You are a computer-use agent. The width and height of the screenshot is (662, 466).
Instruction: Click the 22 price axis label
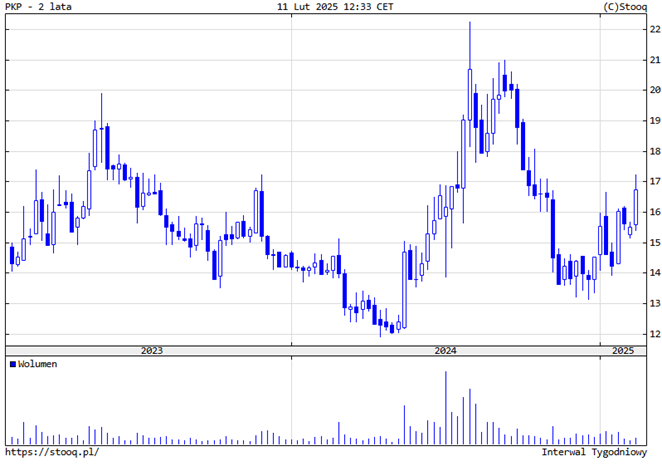coord(653,29)
